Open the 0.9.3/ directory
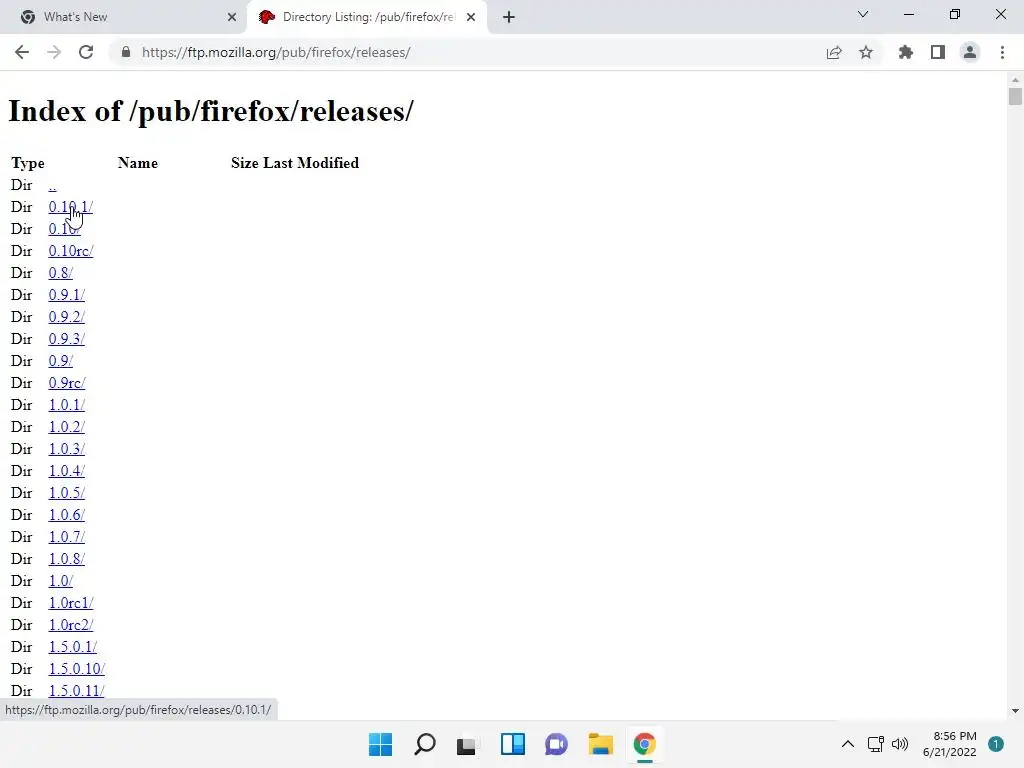 coord(67,339)
